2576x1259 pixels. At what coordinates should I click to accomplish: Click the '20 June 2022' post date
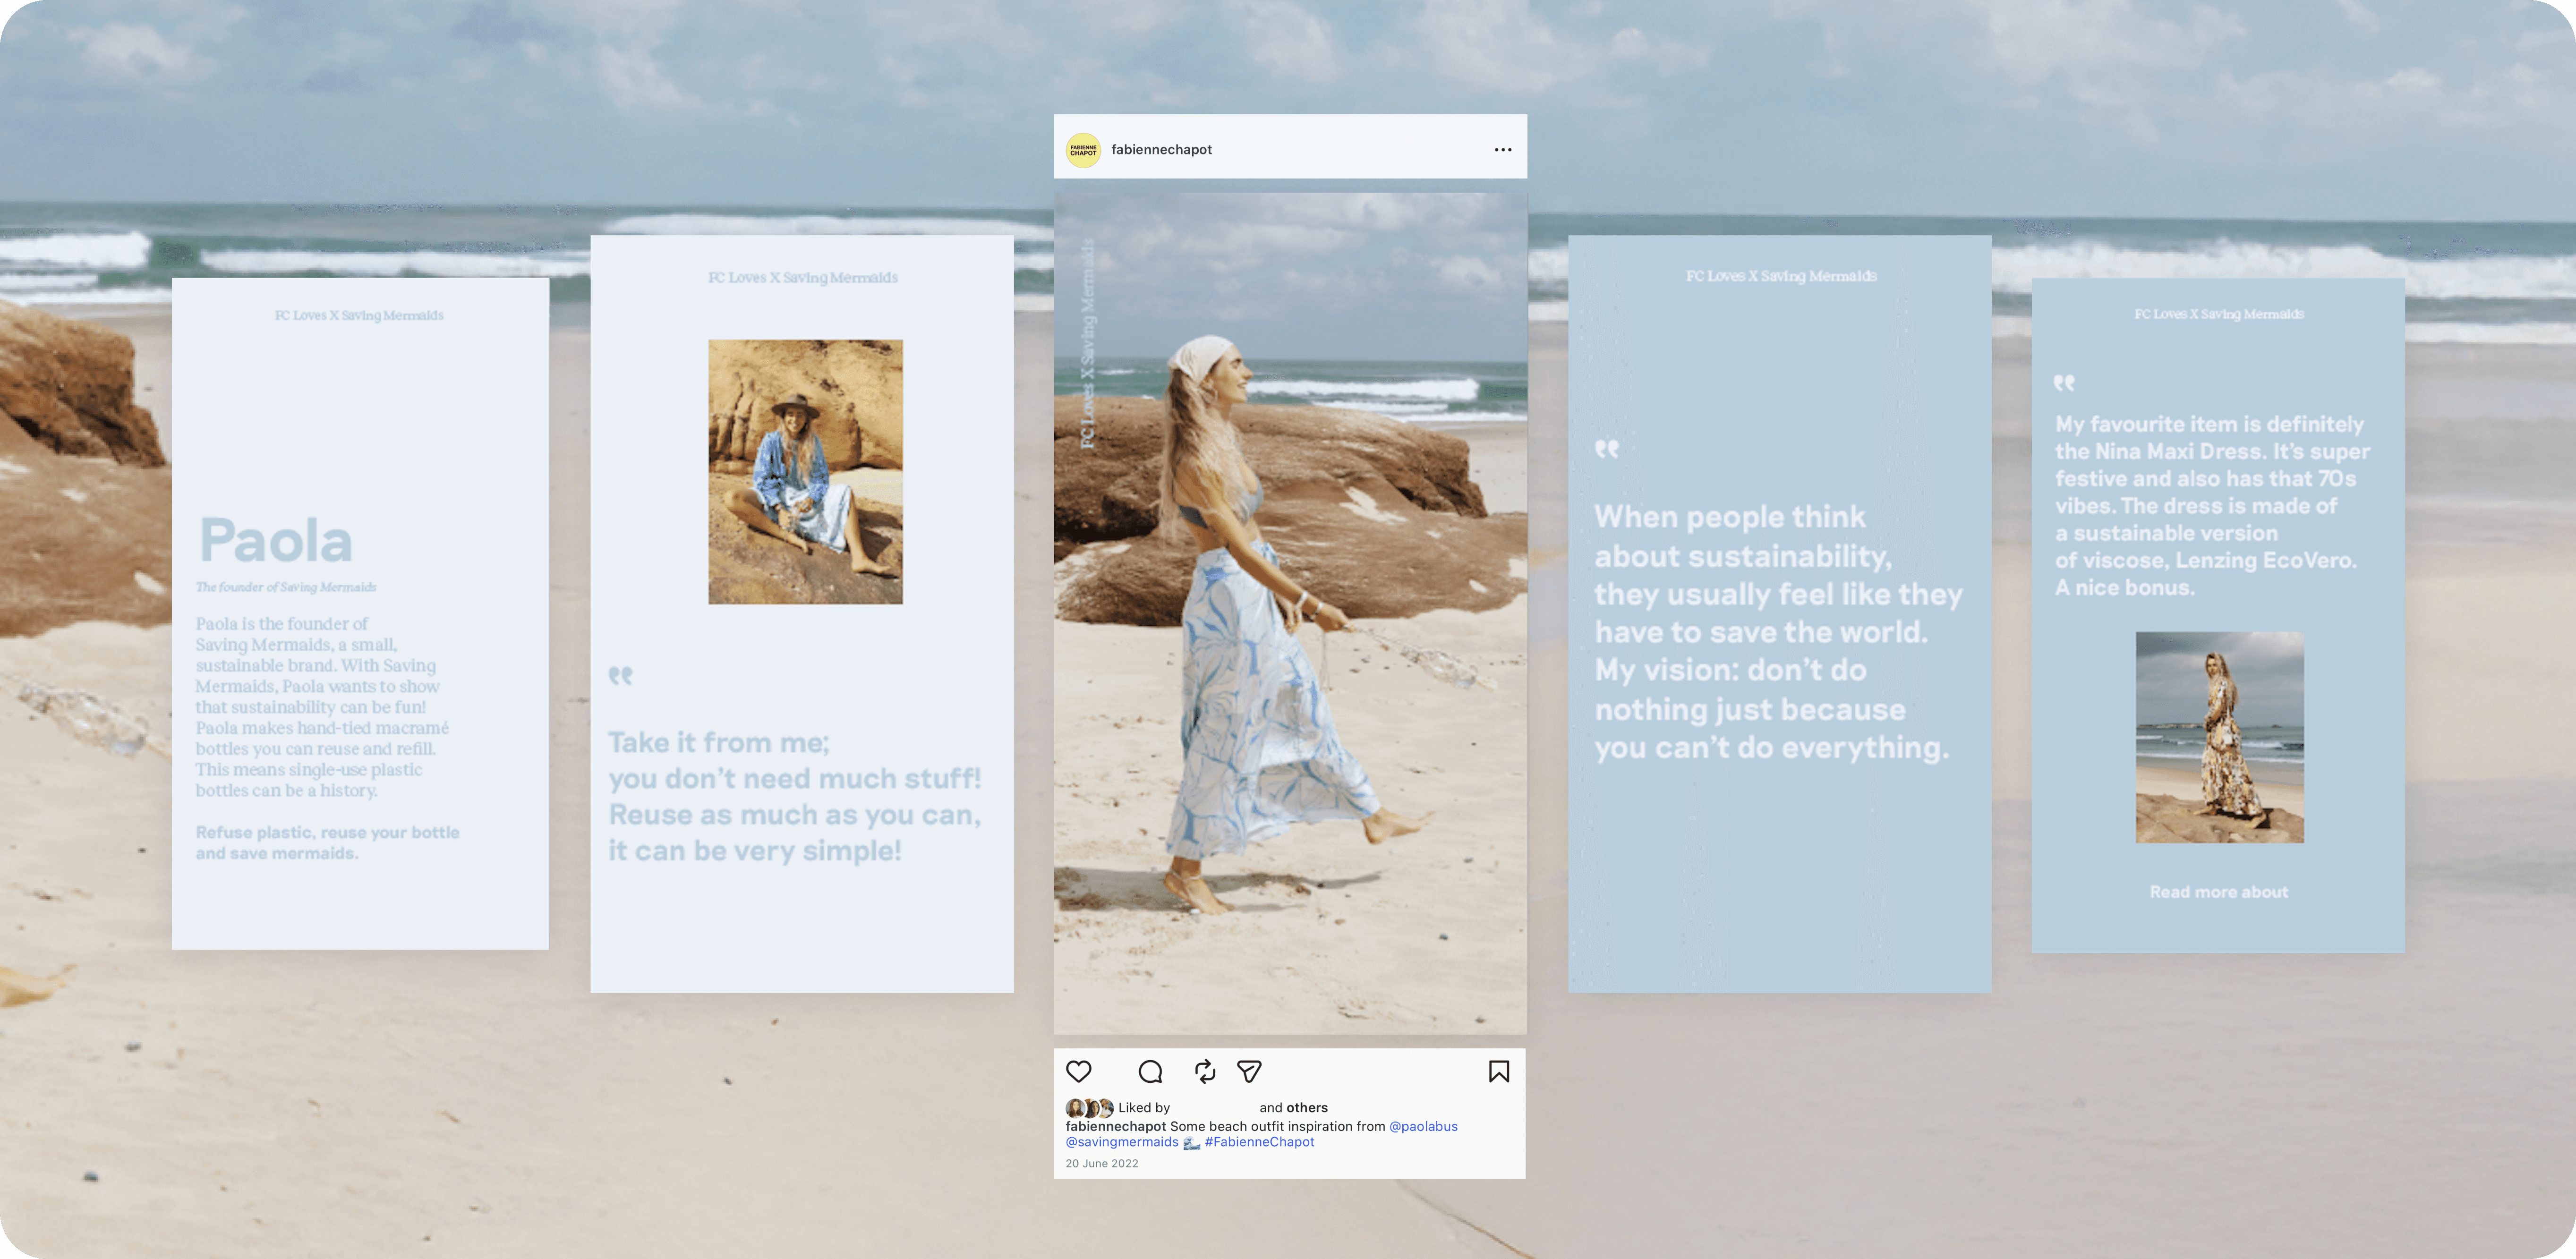coord(1101,1163)
